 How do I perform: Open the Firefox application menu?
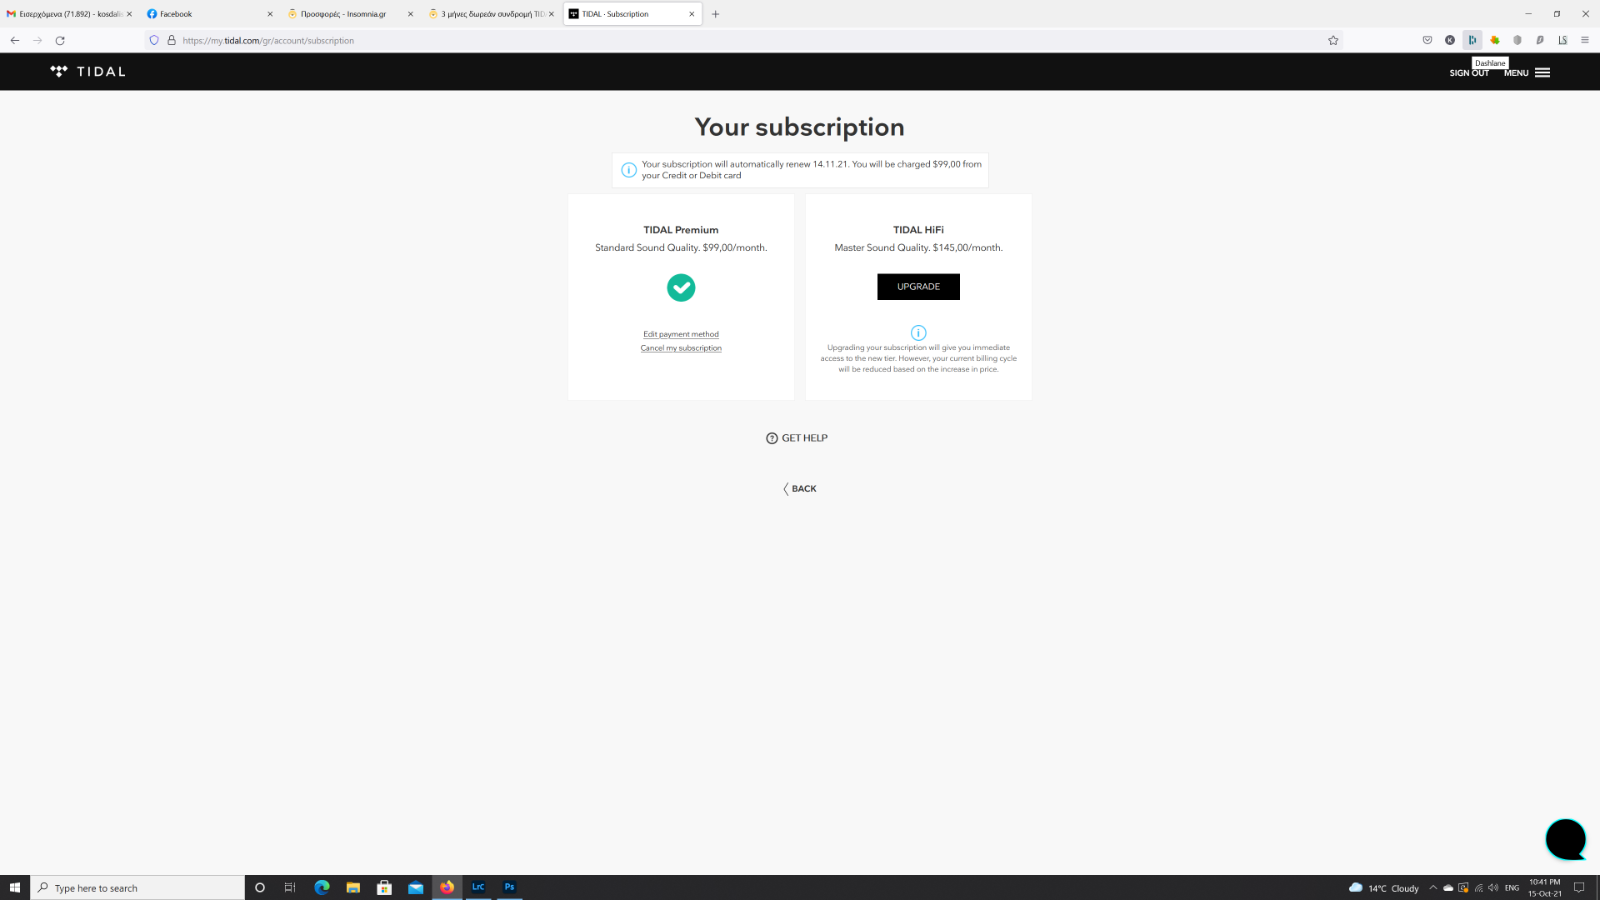(1585, 40)
